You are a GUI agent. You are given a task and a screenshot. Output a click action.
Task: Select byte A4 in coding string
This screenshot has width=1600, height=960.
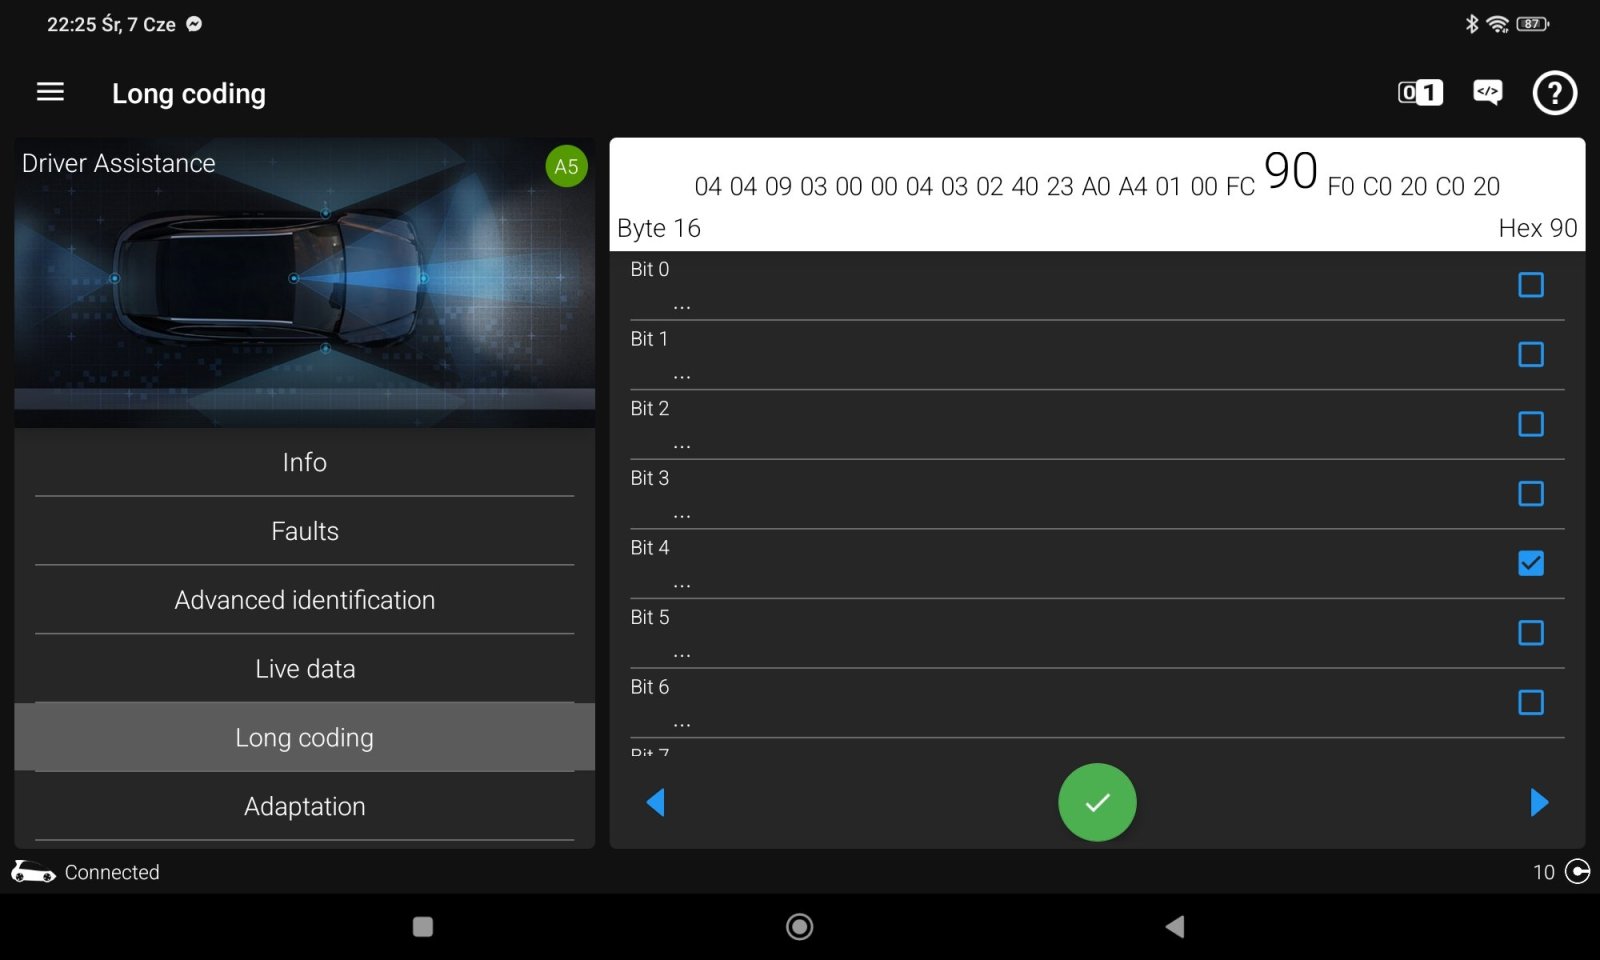pos(1133,187)
